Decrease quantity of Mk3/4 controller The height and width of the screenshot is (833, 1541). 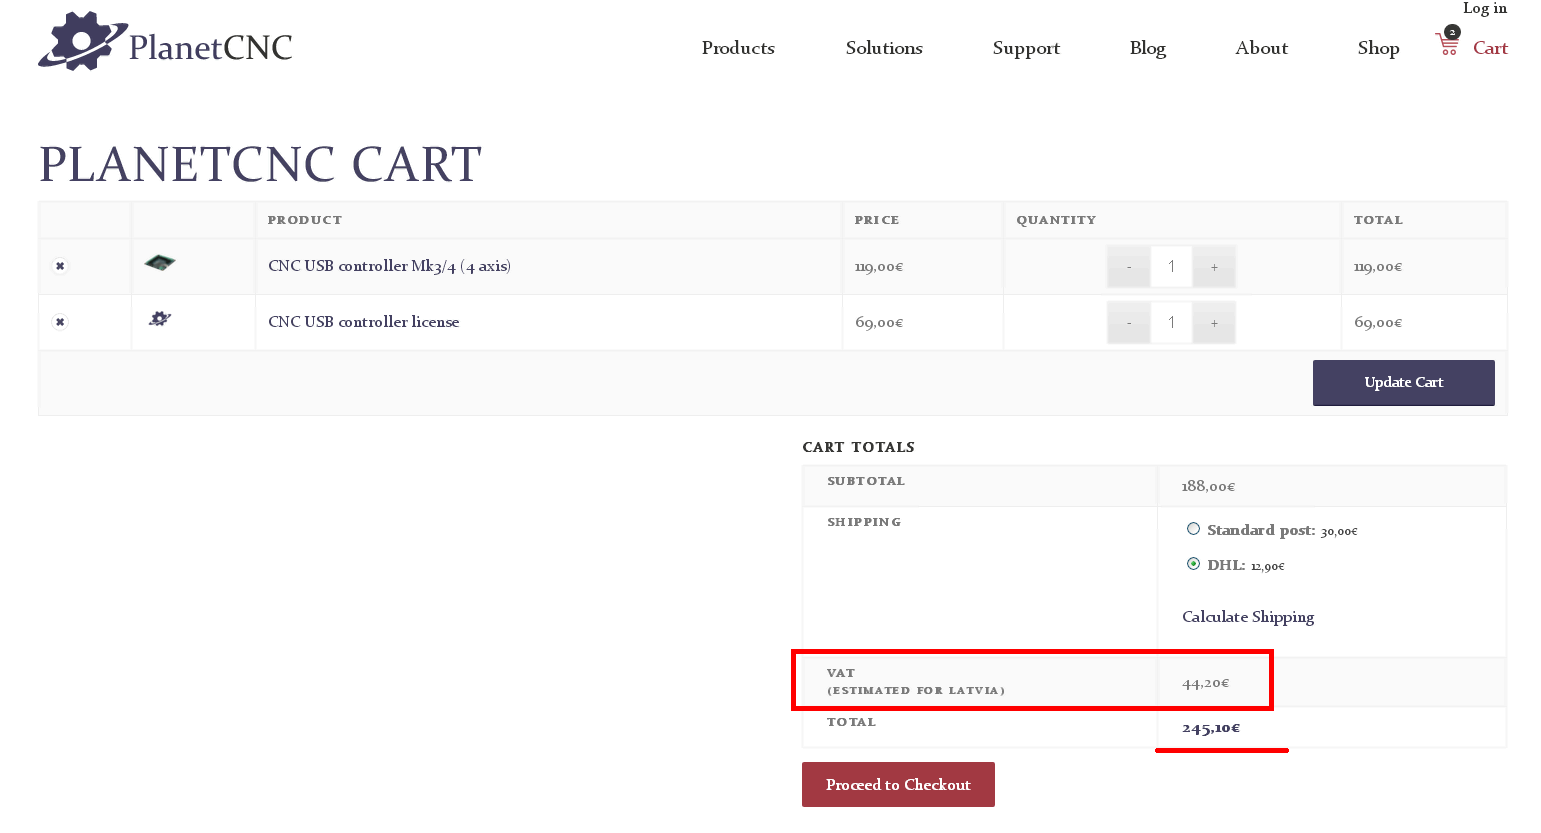[x=1129, y=267]
